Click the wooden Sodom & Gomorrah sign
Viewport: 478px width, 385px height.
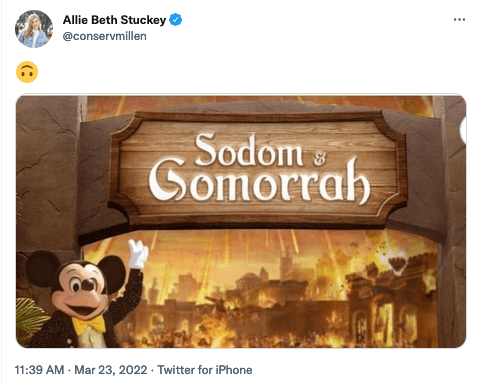click(258, 169)
